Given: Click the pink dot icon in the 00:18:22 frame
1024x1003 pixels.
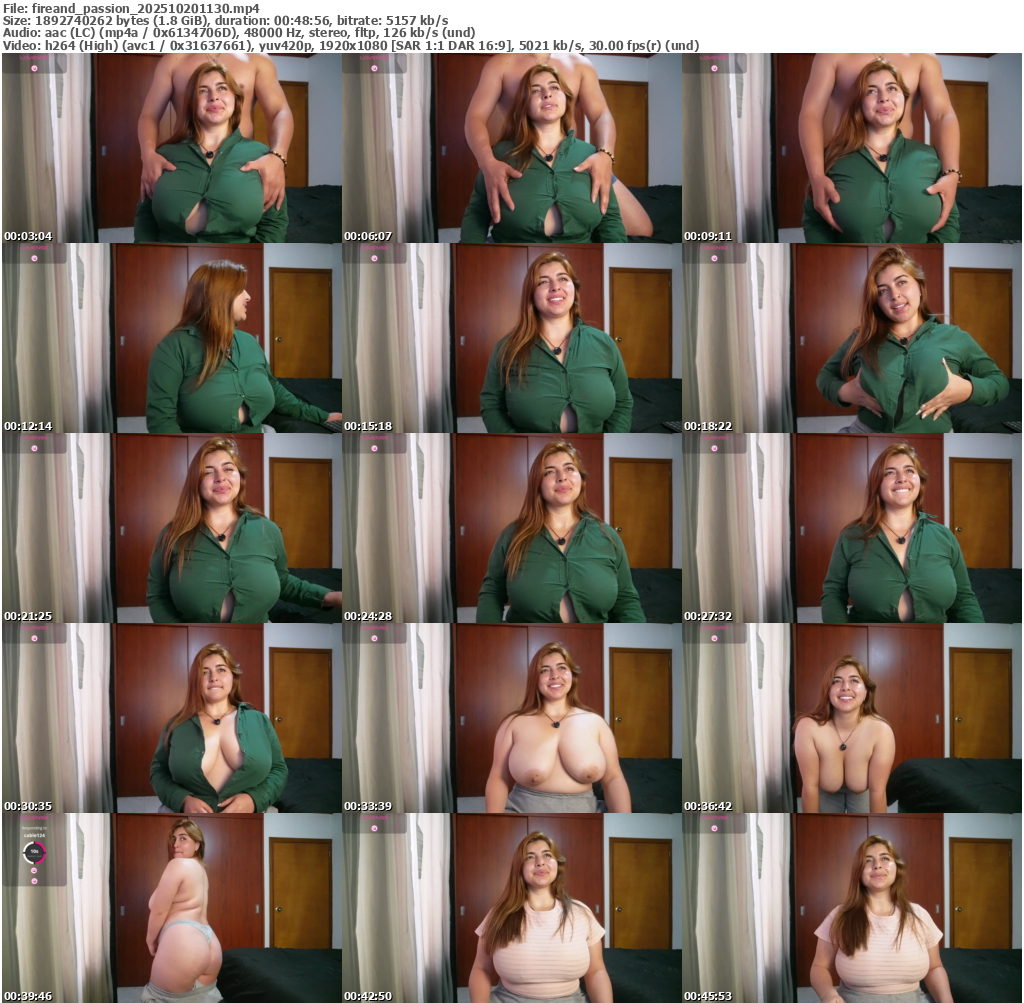Looking at the screenshot, I should [714, 257].
